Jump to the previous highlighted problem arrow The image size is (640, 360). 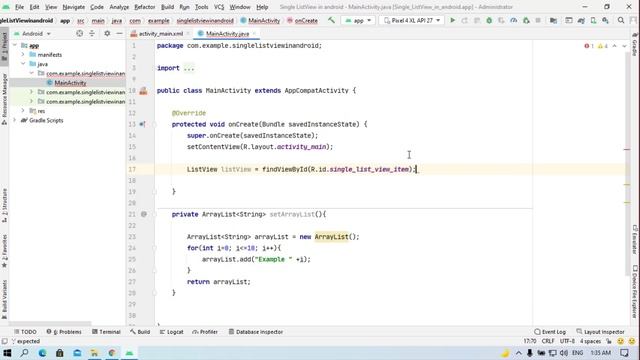tap(615, 46)
